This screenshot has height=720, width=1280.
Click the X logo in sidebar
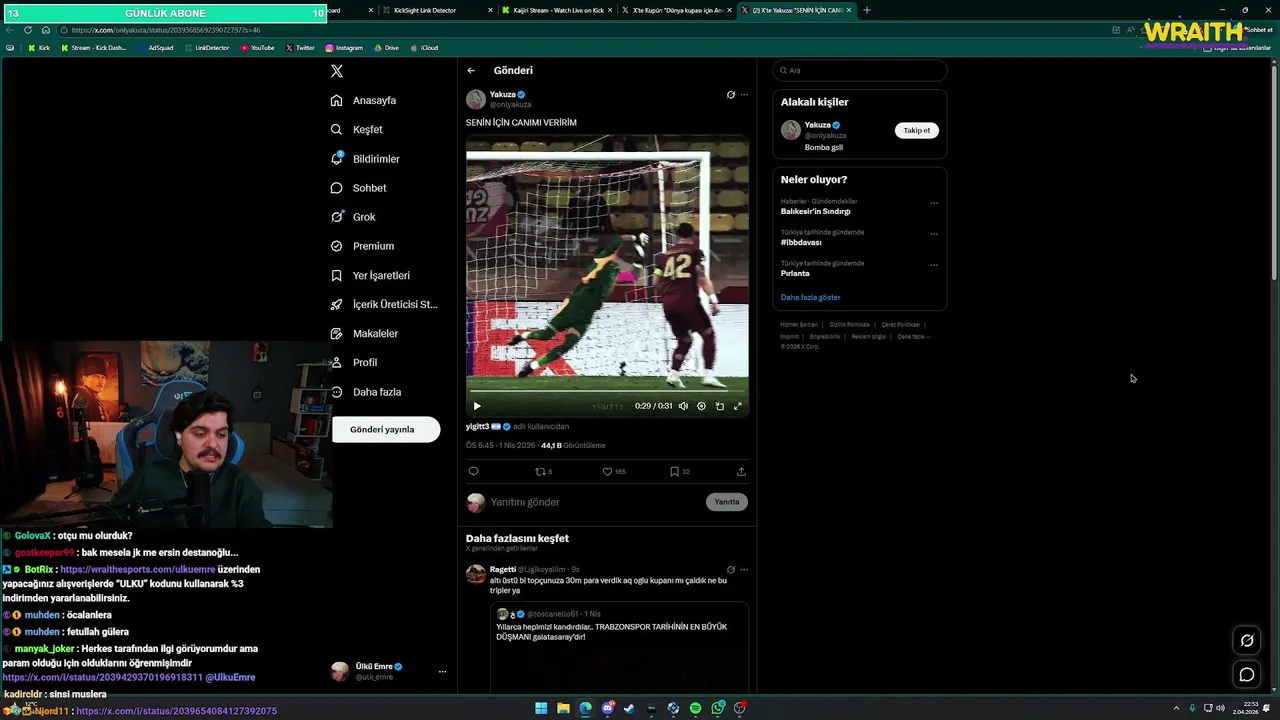pyautogui.click(x=337, y=71)
